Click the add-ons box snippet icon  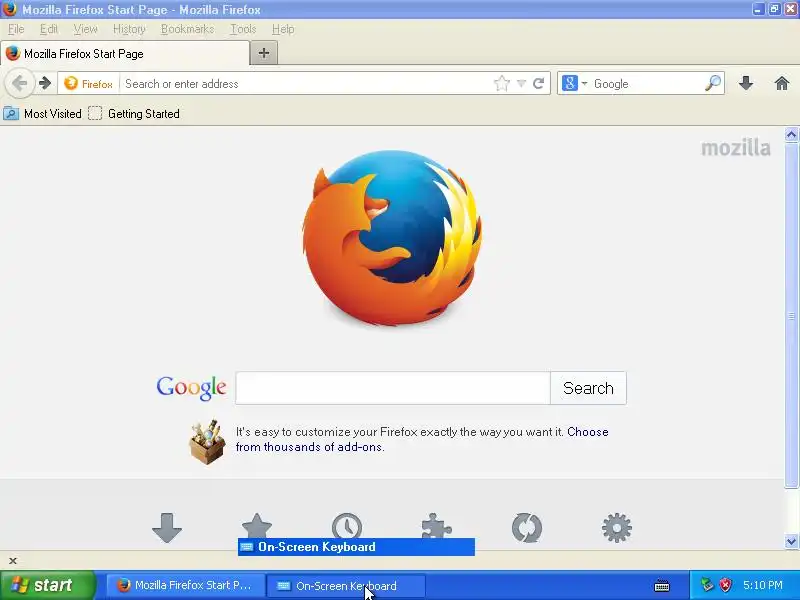pyautogui.click(x=207, y=442)
